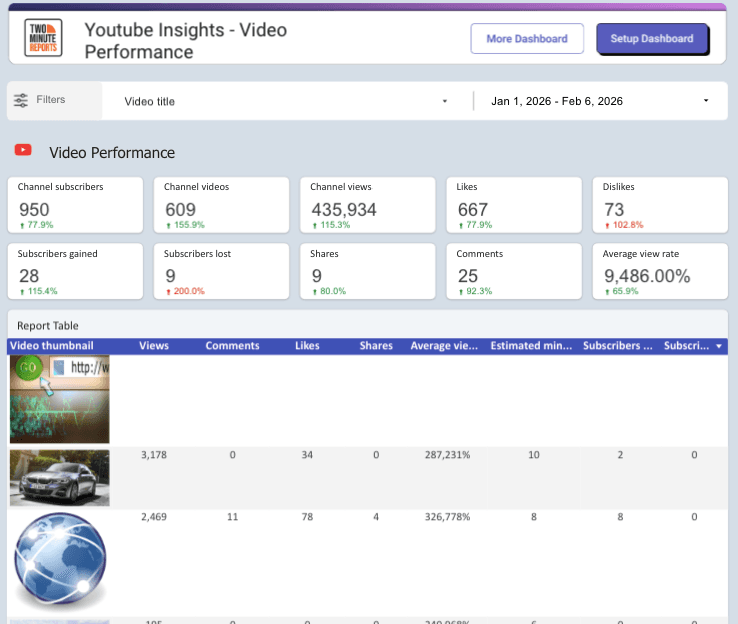Click the Shares 9 scorecard
738x624 pixels.
pos(368,272)
